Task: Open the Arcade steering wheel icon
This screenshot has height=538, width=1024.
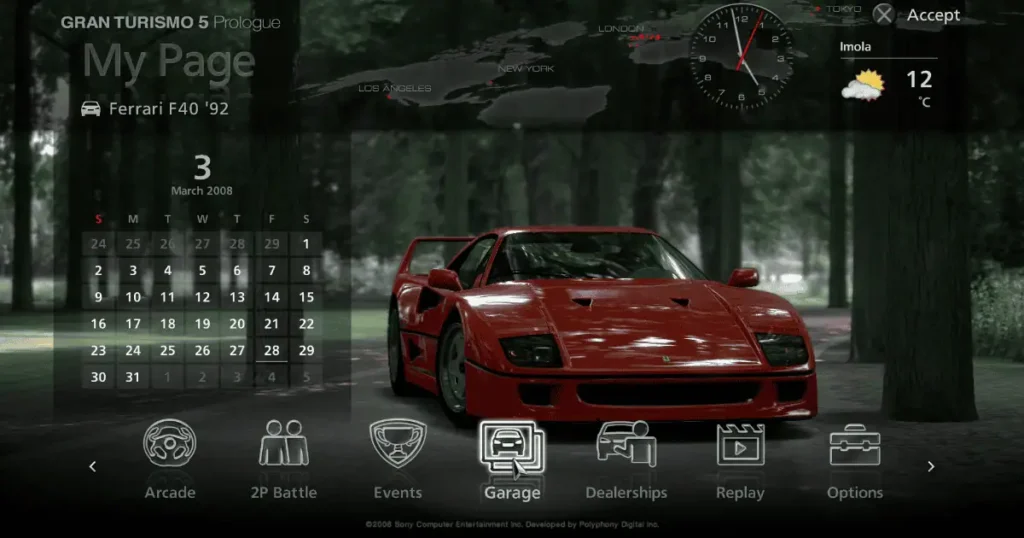Action: pyautogui.click(x=169, y=443)
